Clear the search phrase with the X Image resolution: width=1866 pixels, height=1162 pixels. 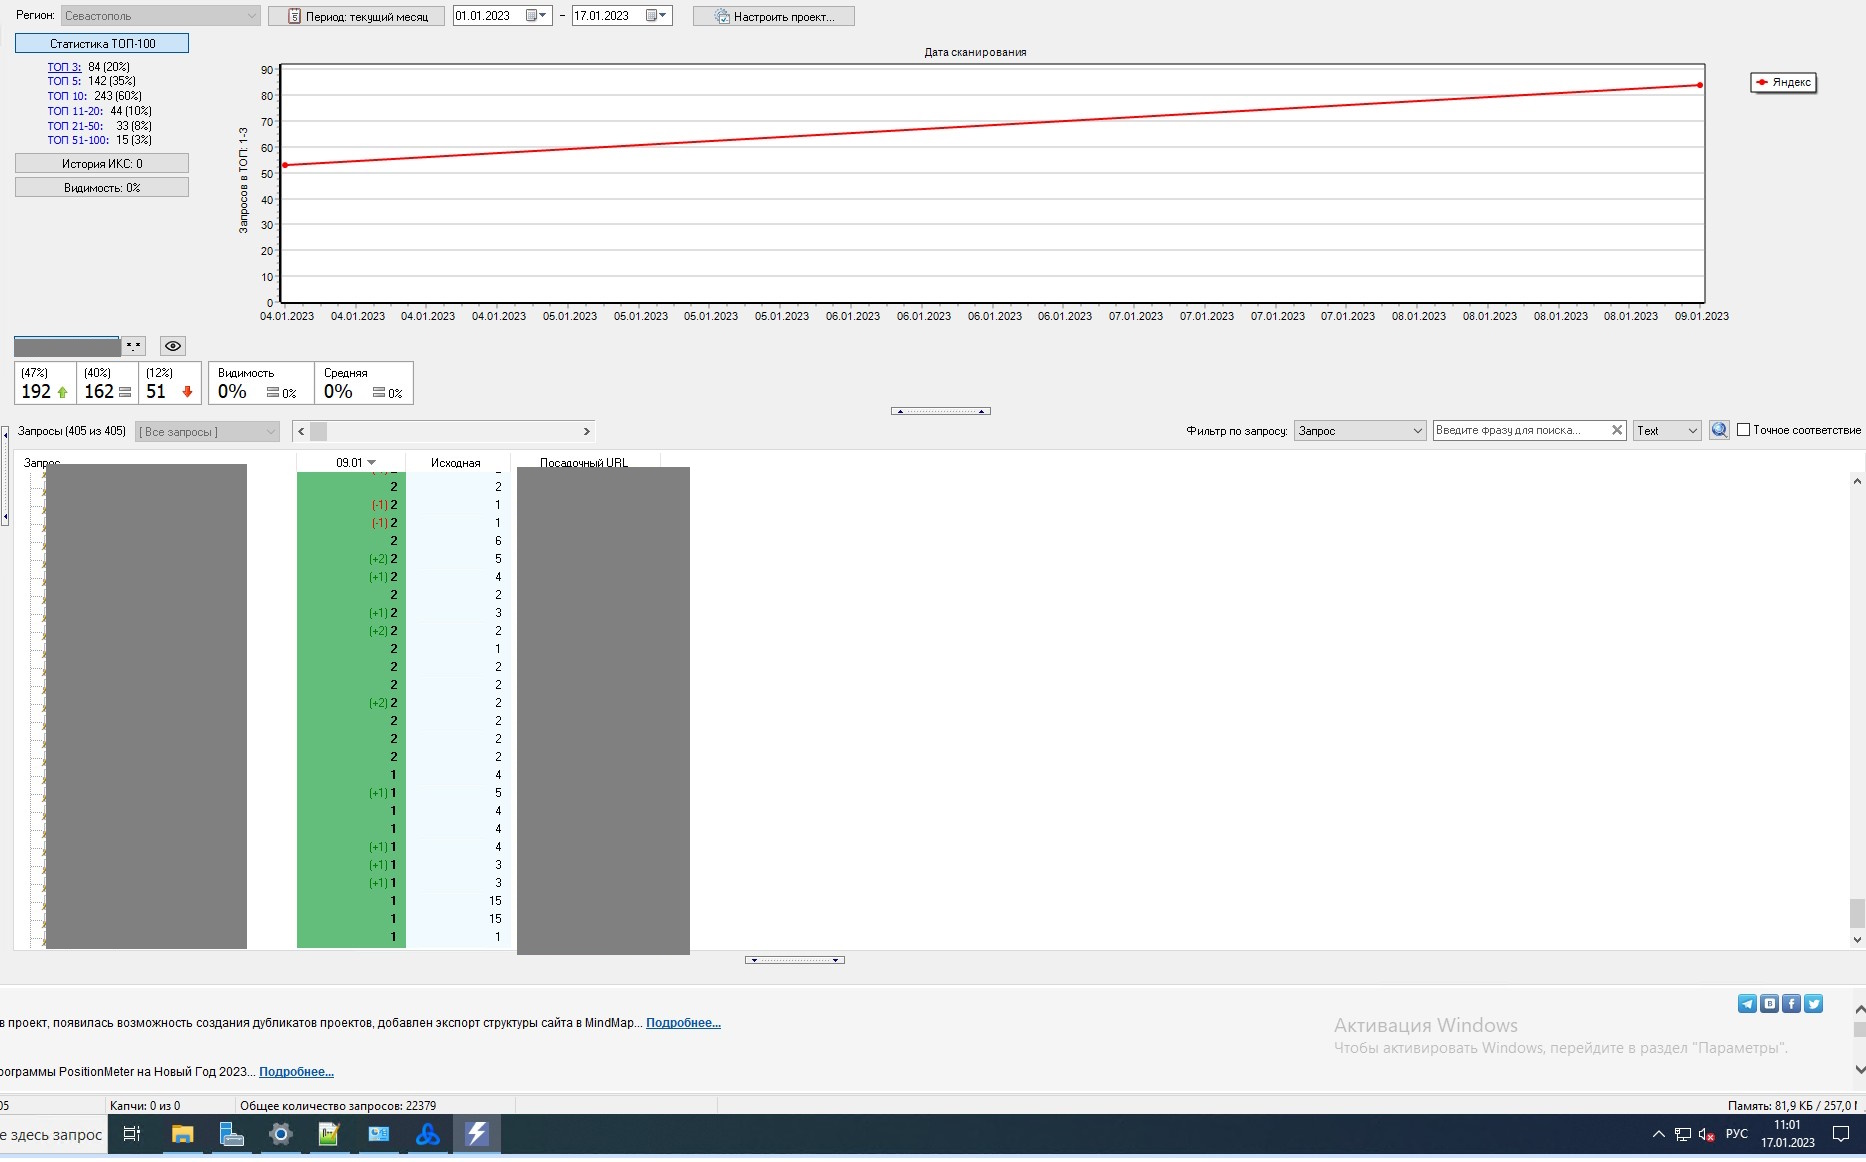(x=1616, y=430)
